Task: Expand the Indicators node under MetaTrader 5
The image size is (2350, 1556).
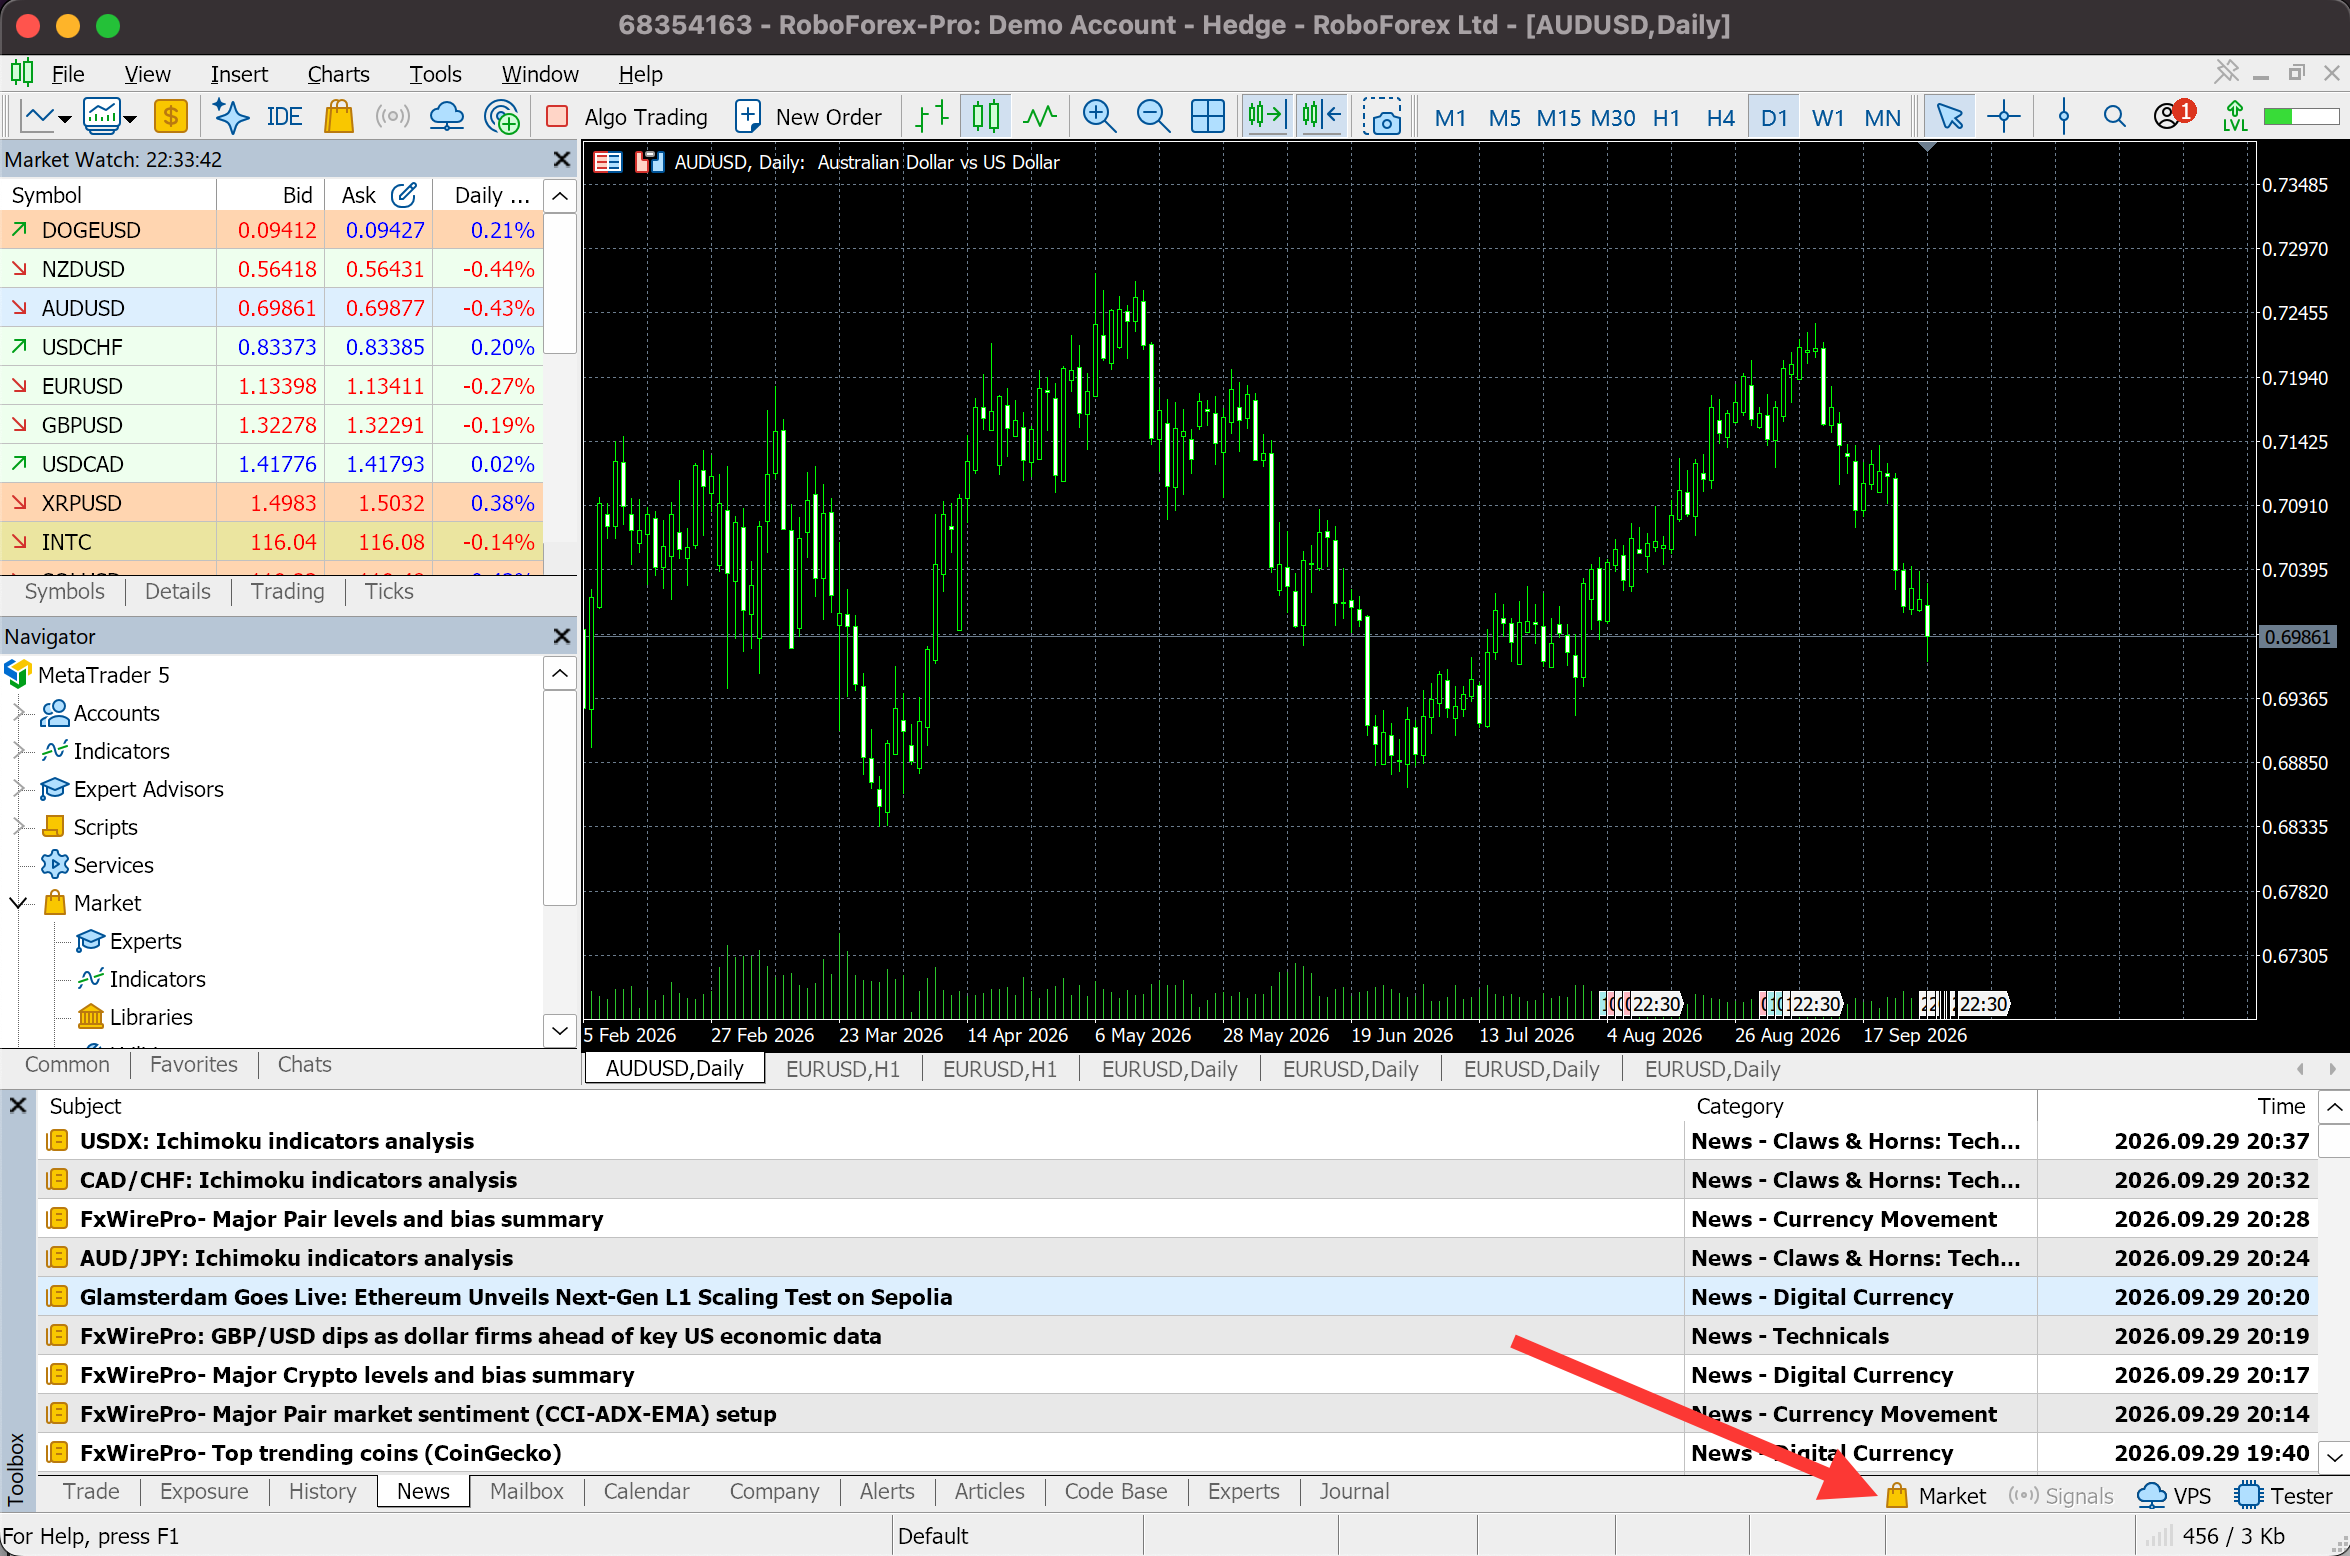Action: (x=18, y=751)
